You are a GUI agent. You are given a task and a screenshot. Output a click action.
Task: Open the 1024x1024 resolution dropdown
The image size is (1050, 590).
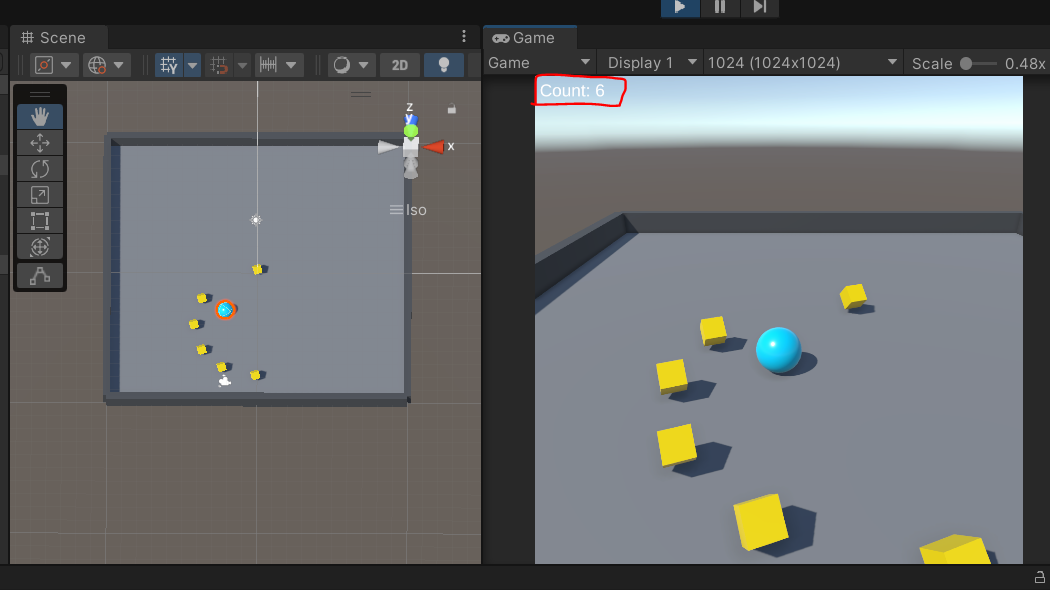tap(802, 62)
